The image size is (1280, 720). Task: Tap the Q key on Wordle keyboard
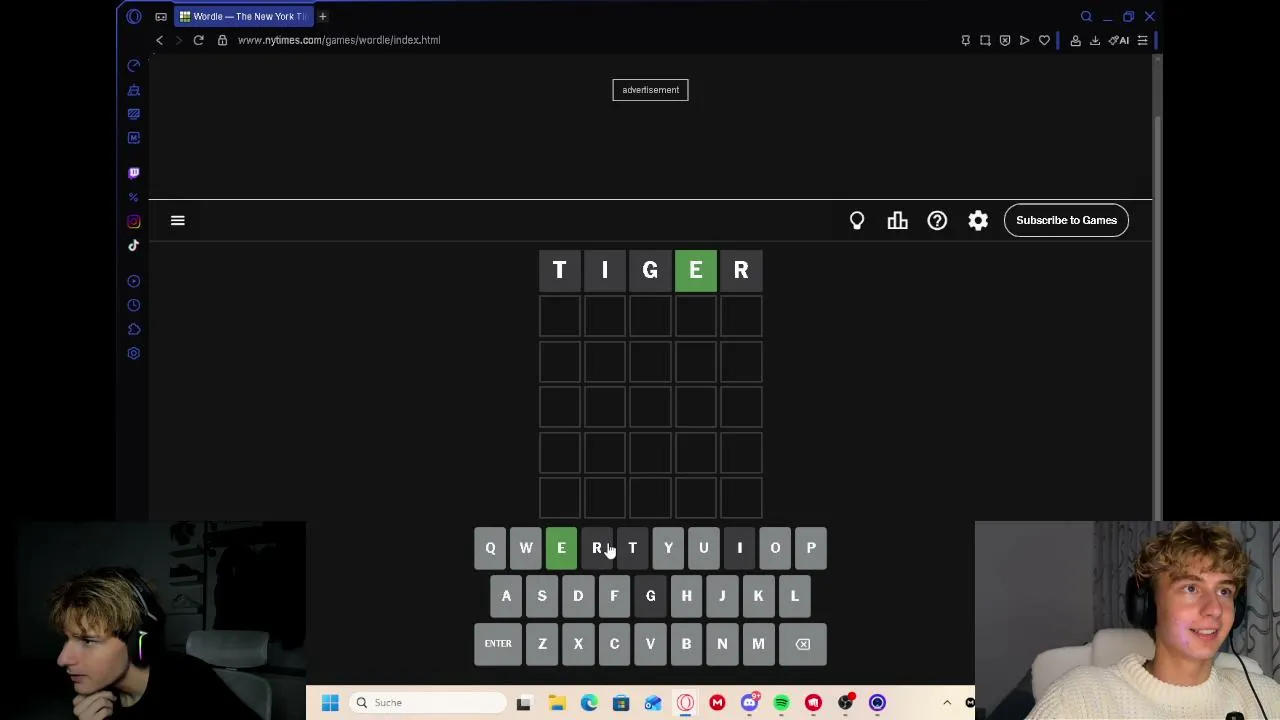pos(490,548)
